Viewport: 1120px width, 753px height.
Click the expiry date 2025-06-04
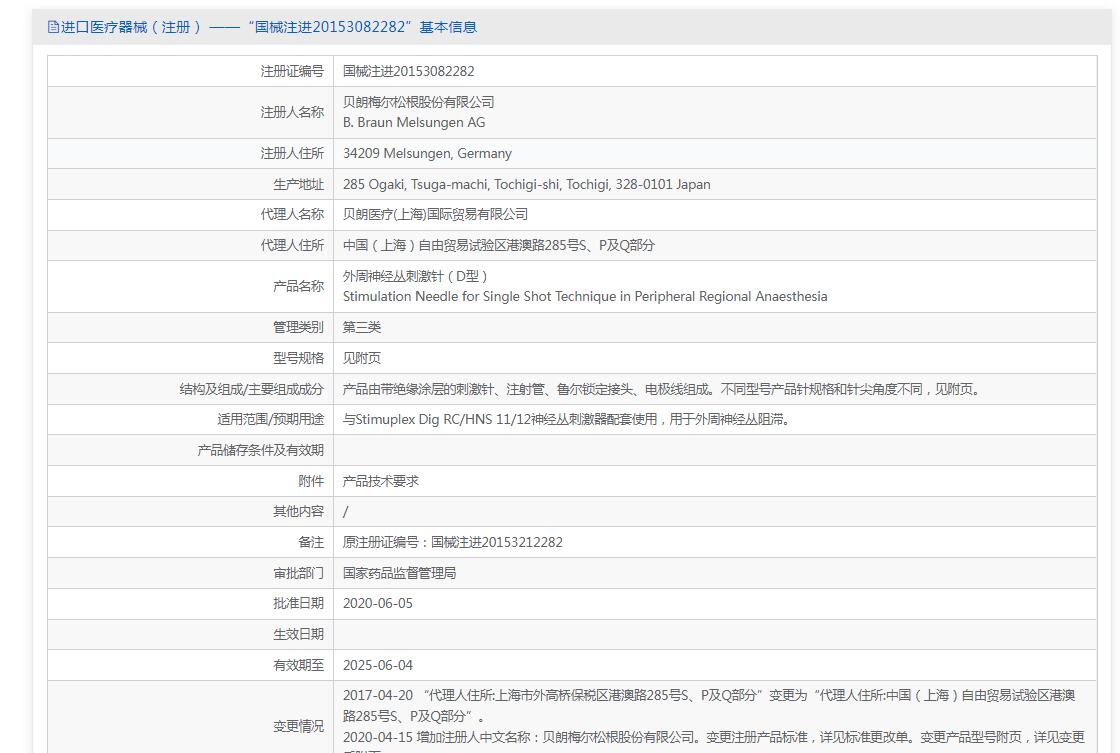coord(377,665)
